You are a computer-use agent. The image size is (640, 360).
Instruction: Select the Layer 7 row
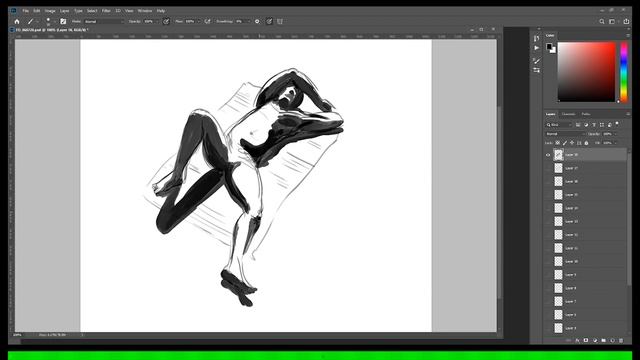tap(586, 301)
